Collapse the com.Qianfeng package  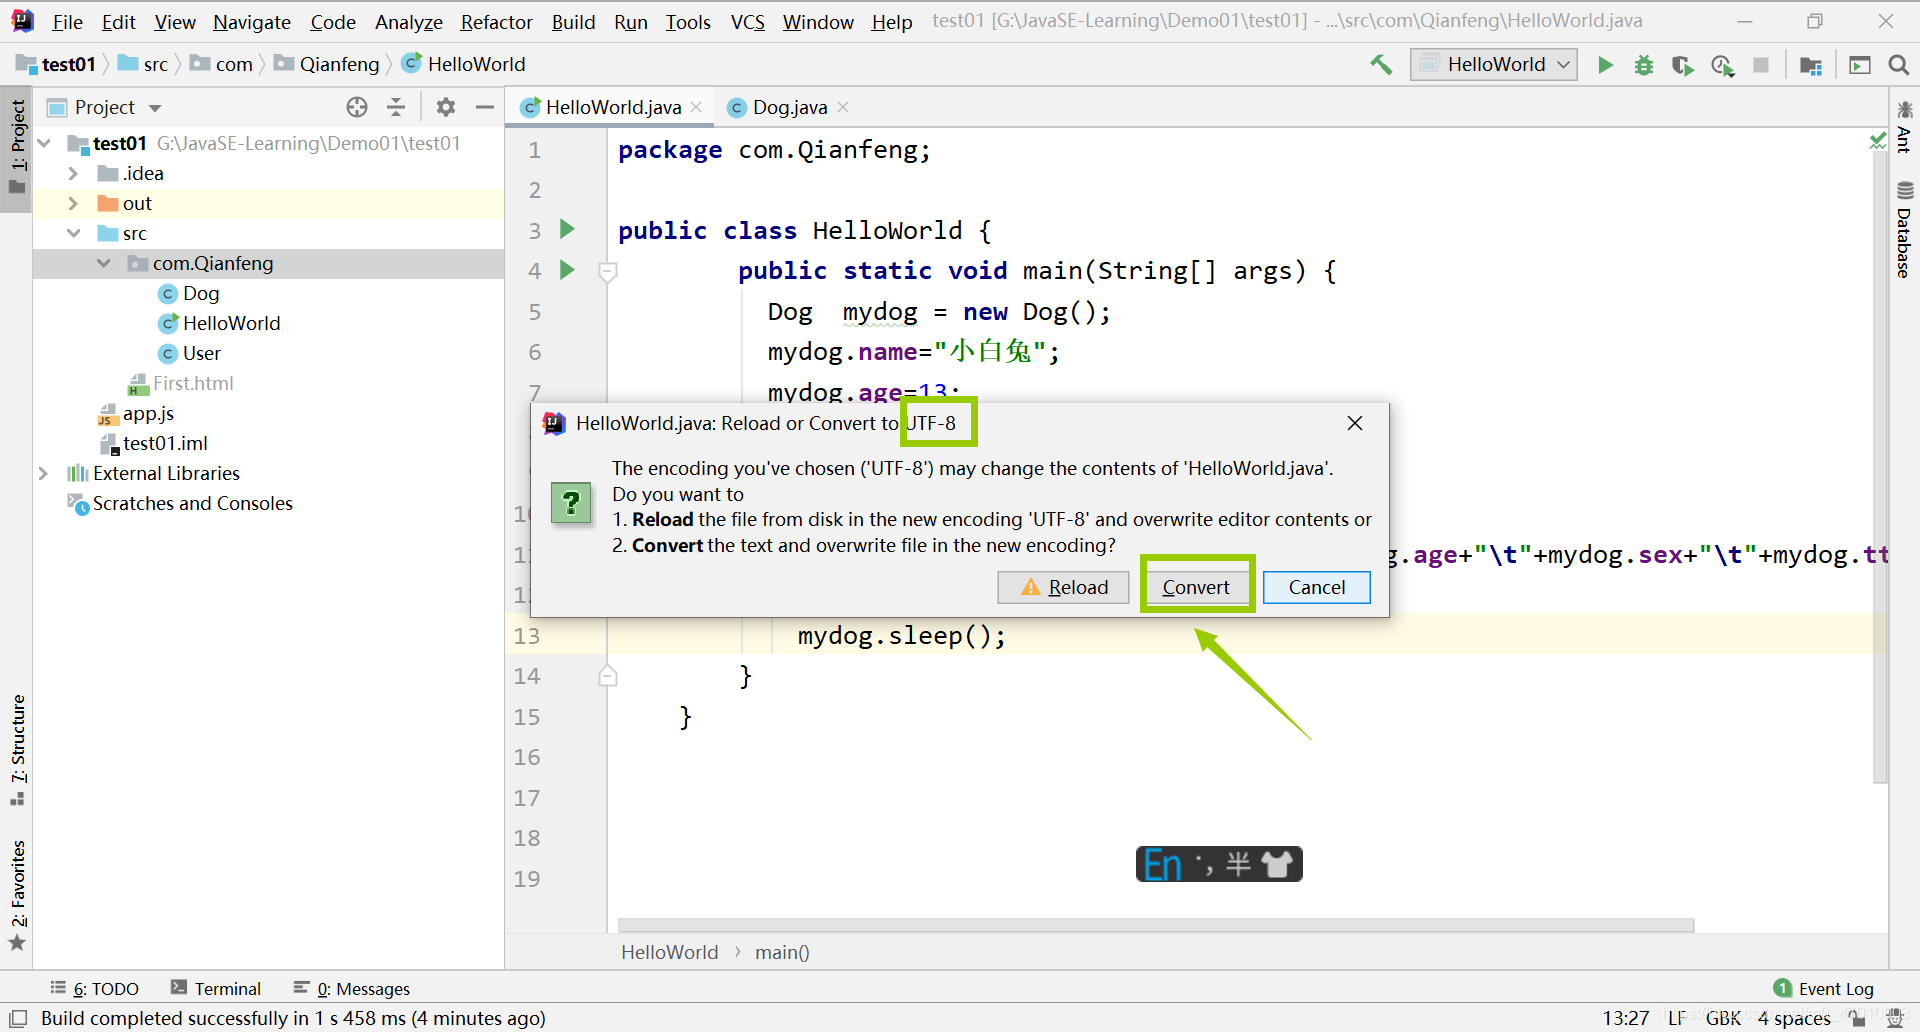click(x=104, y=263)
